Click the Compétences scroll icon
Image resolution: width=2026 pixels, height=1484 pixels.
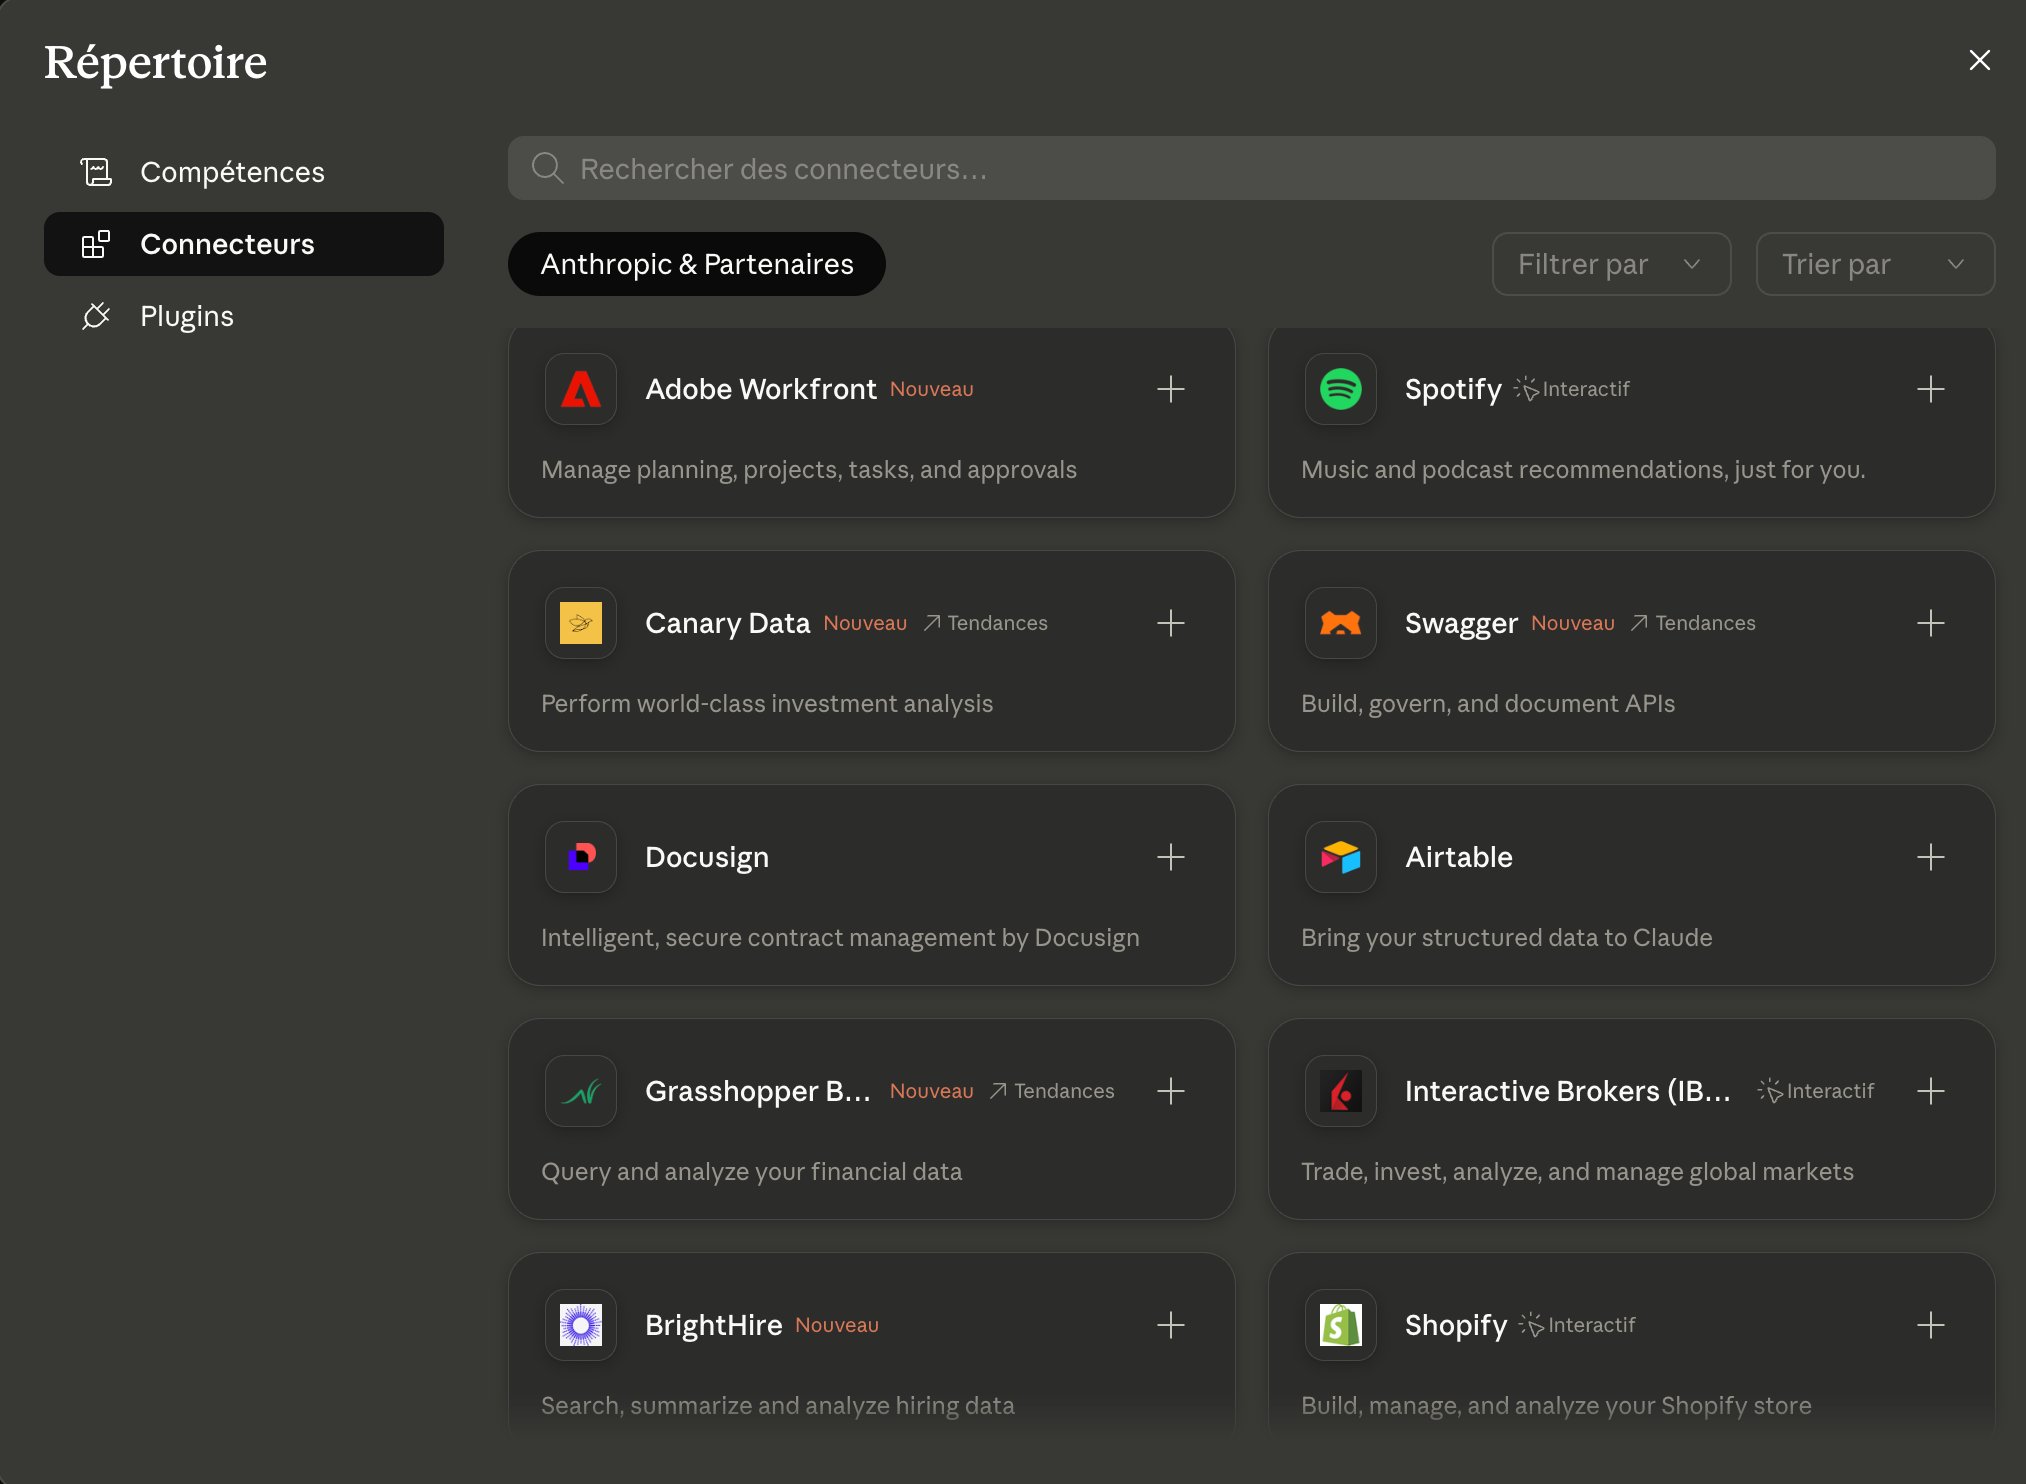(96, 172)
